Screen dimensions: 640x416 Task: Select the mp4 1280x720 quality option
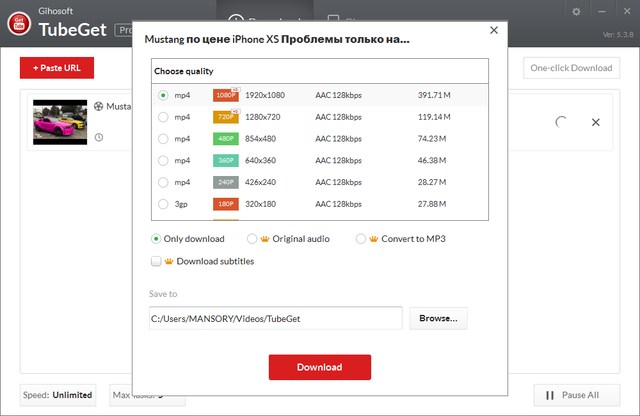(x=163, y=117)
